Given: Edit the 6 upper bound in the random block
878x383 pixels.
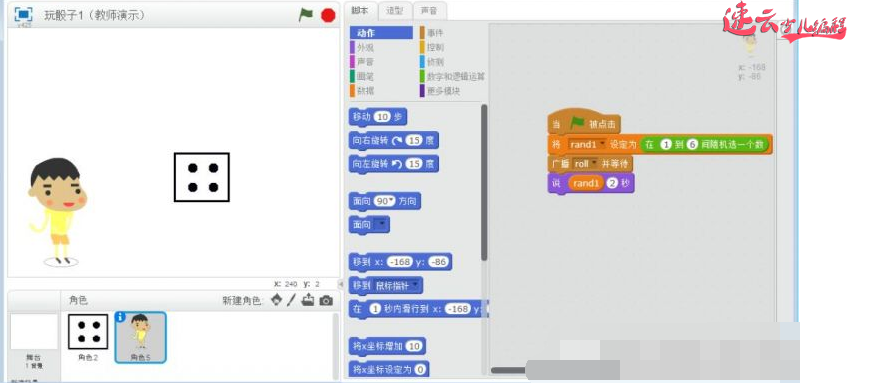Looking at the screenshot, I should 692,144.
